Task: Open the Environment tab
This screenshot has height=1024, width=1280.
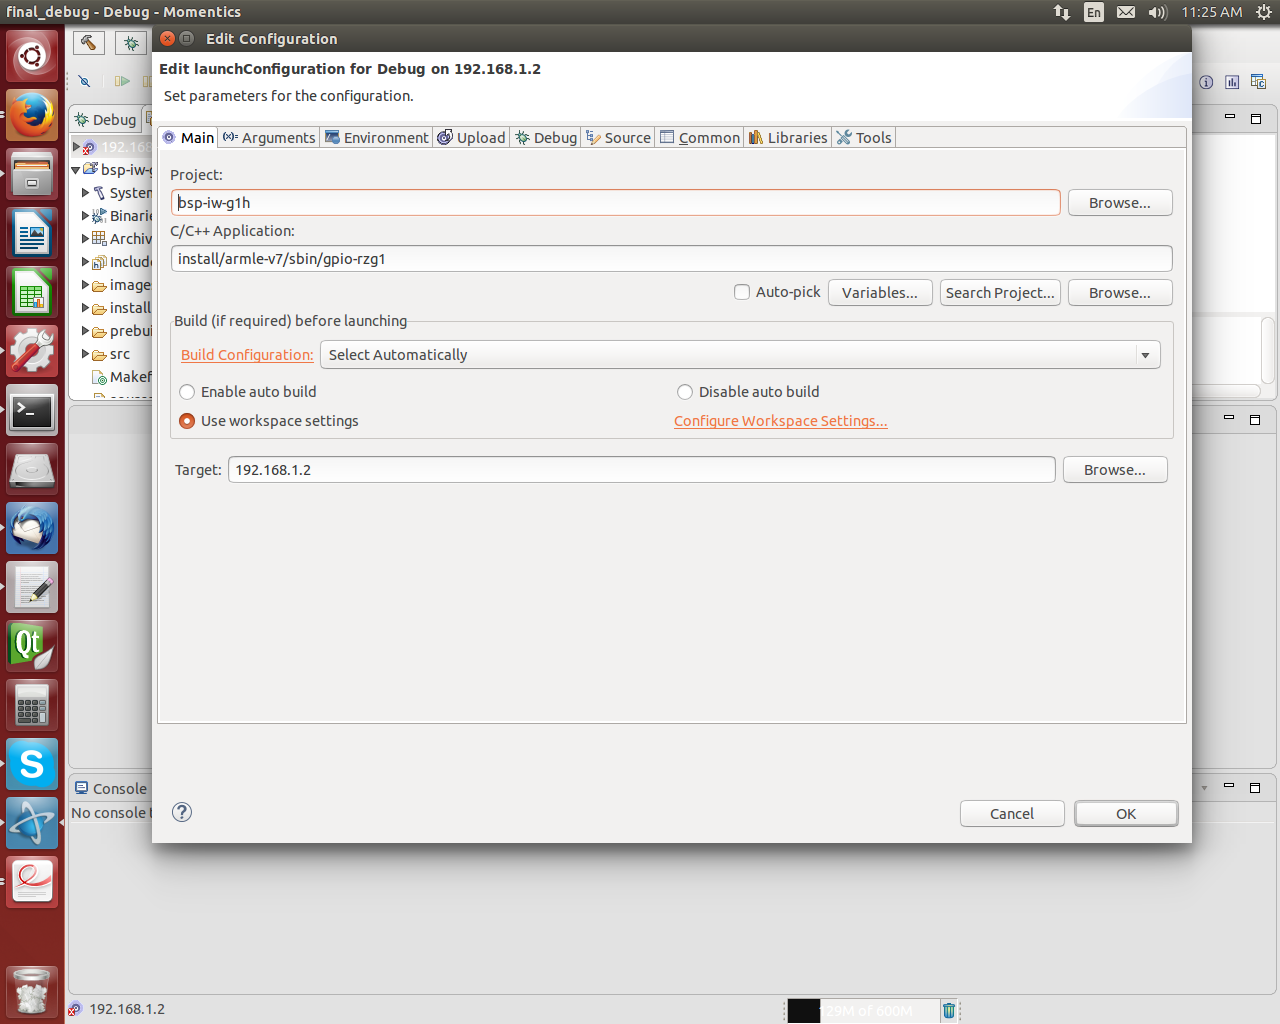Action: click(x=377, y=138)
